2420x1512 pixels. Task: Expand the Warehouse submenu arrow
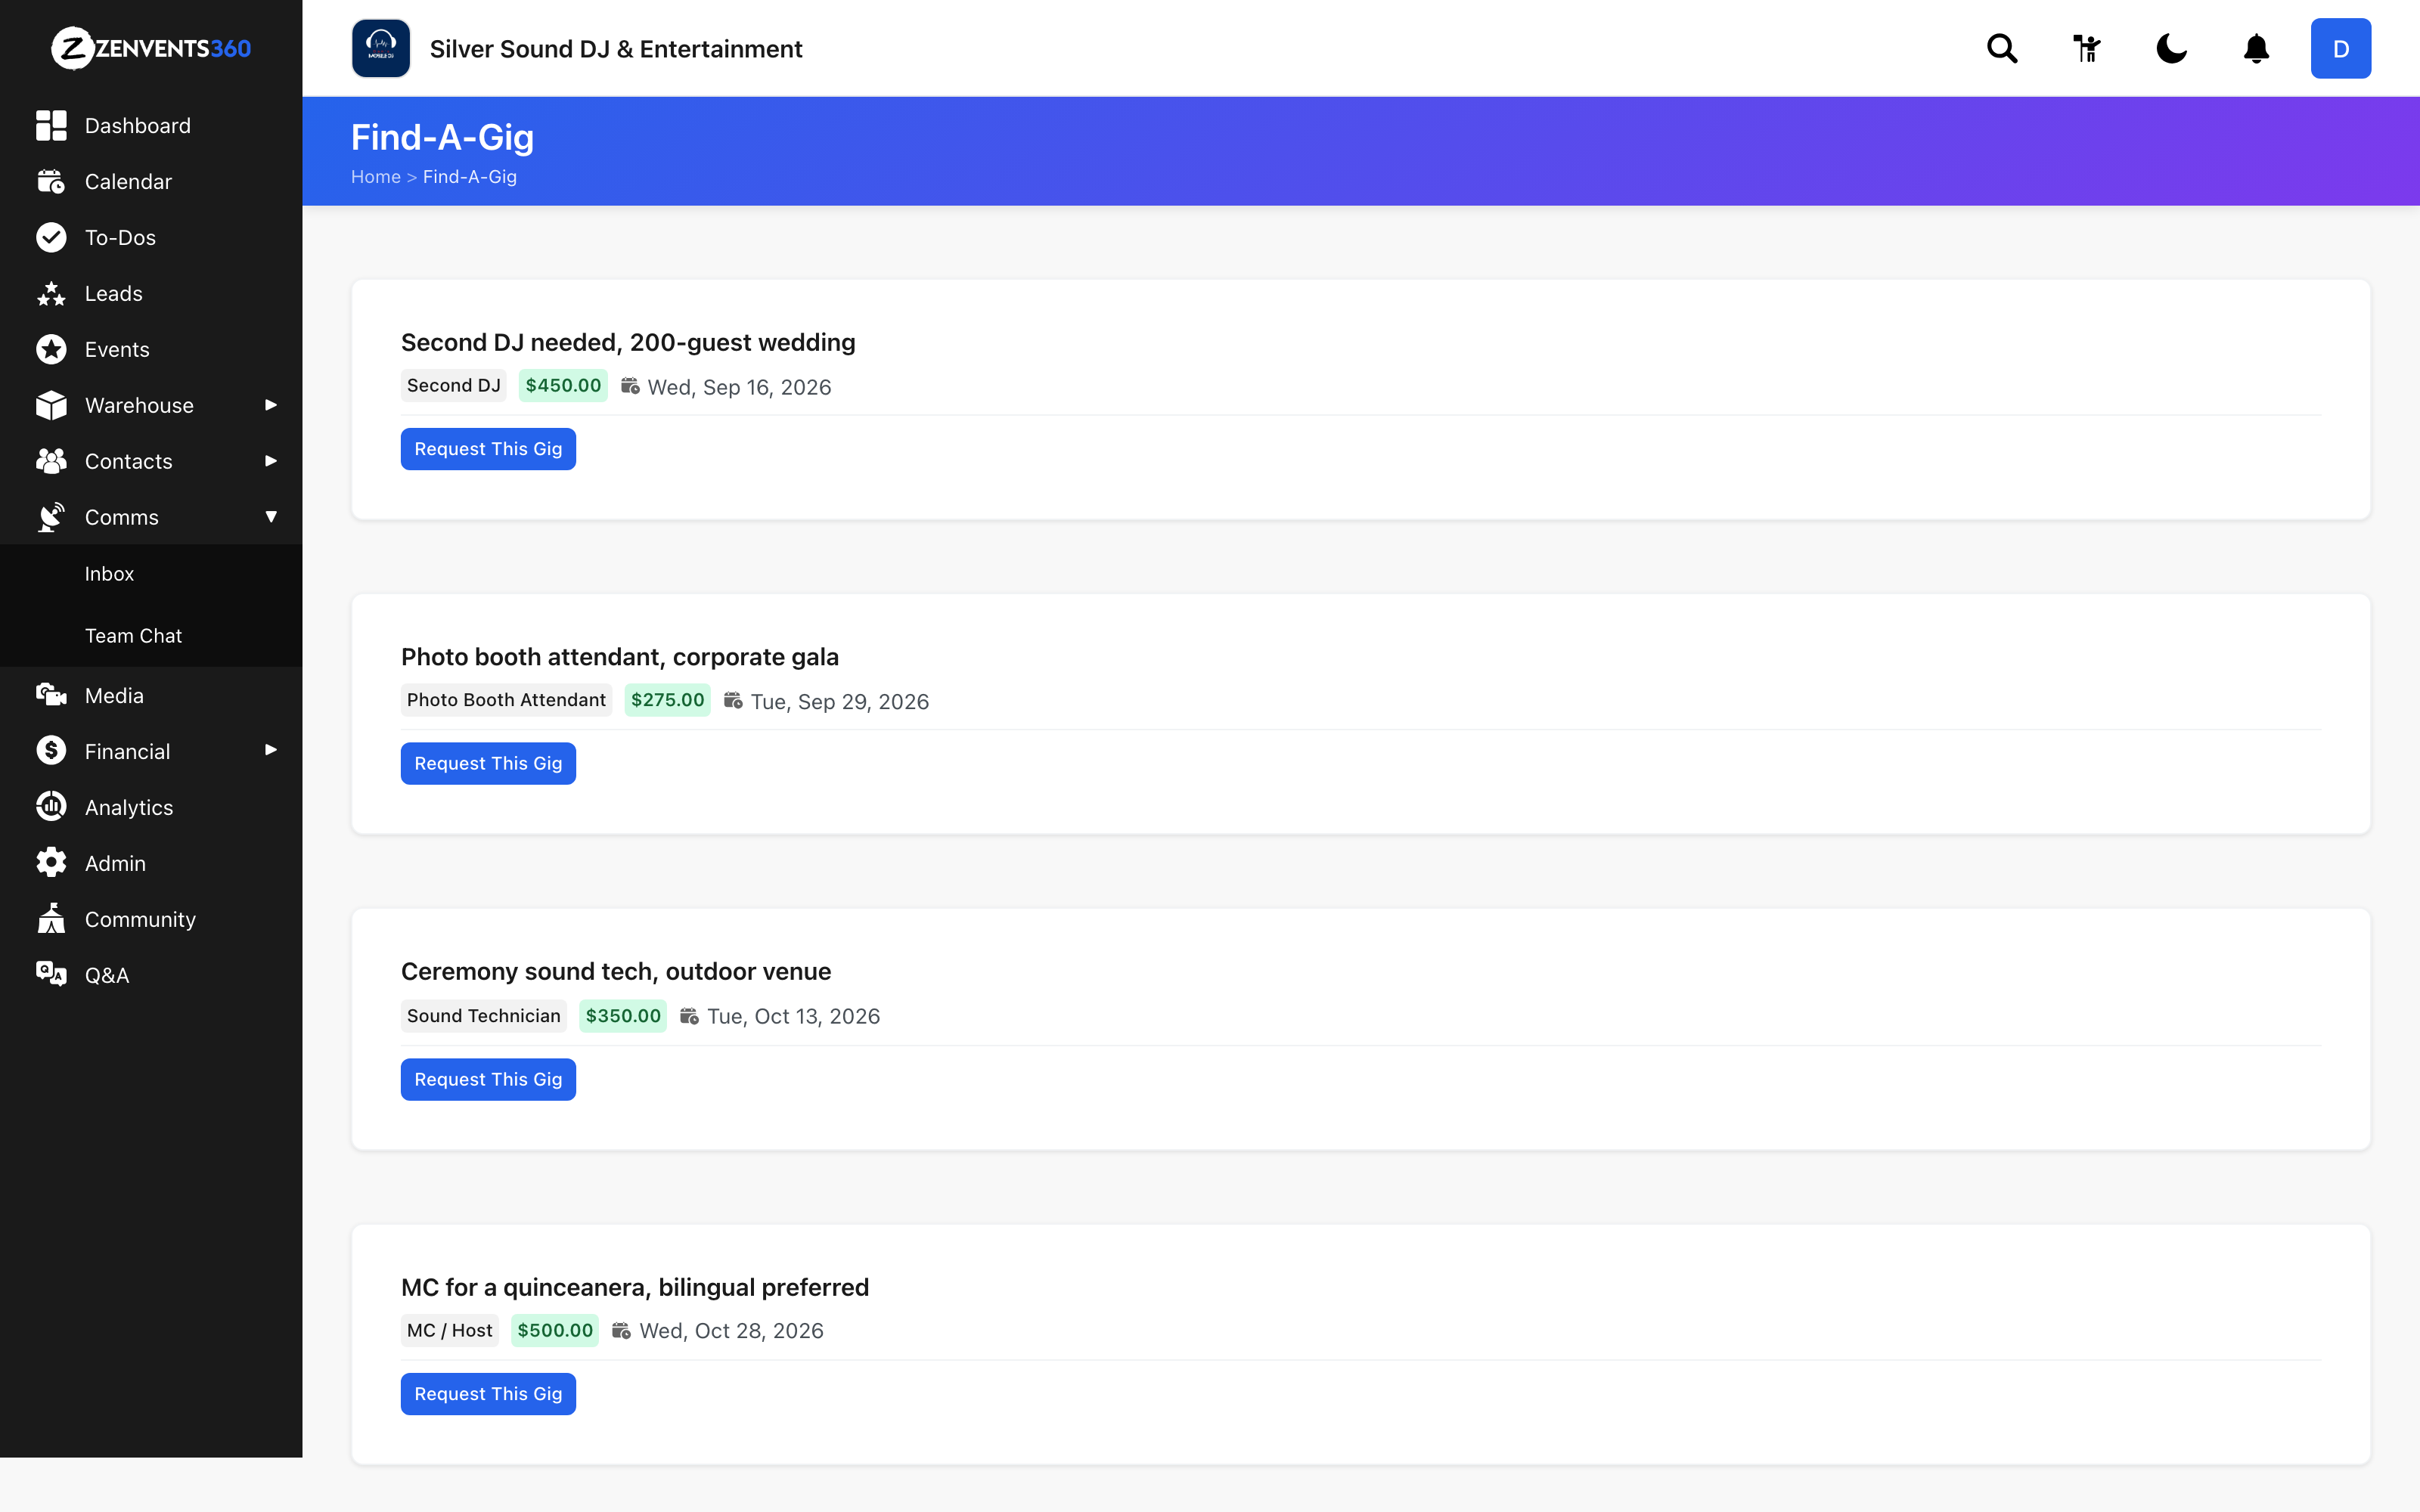[271, 405]
